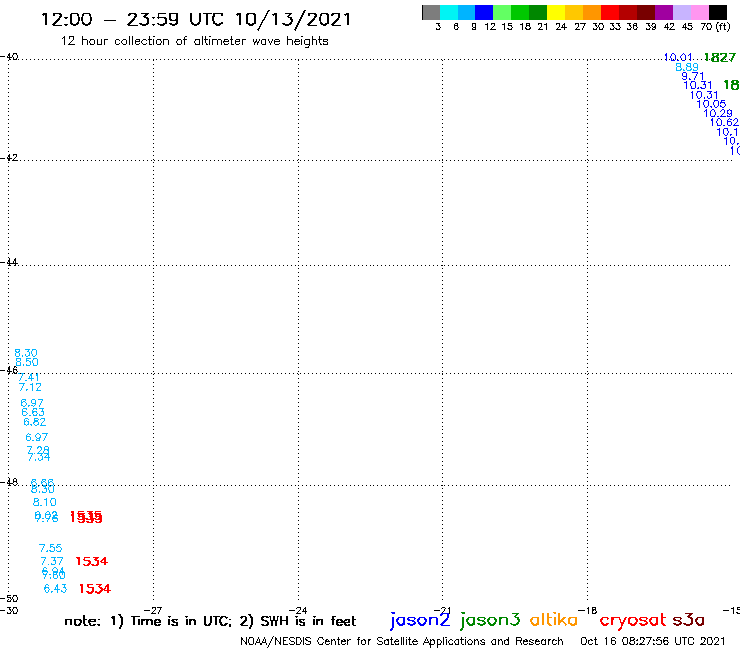Select the "-44" latitude axis label
Viewport: 740px width, 650px height.
(9, 262)
